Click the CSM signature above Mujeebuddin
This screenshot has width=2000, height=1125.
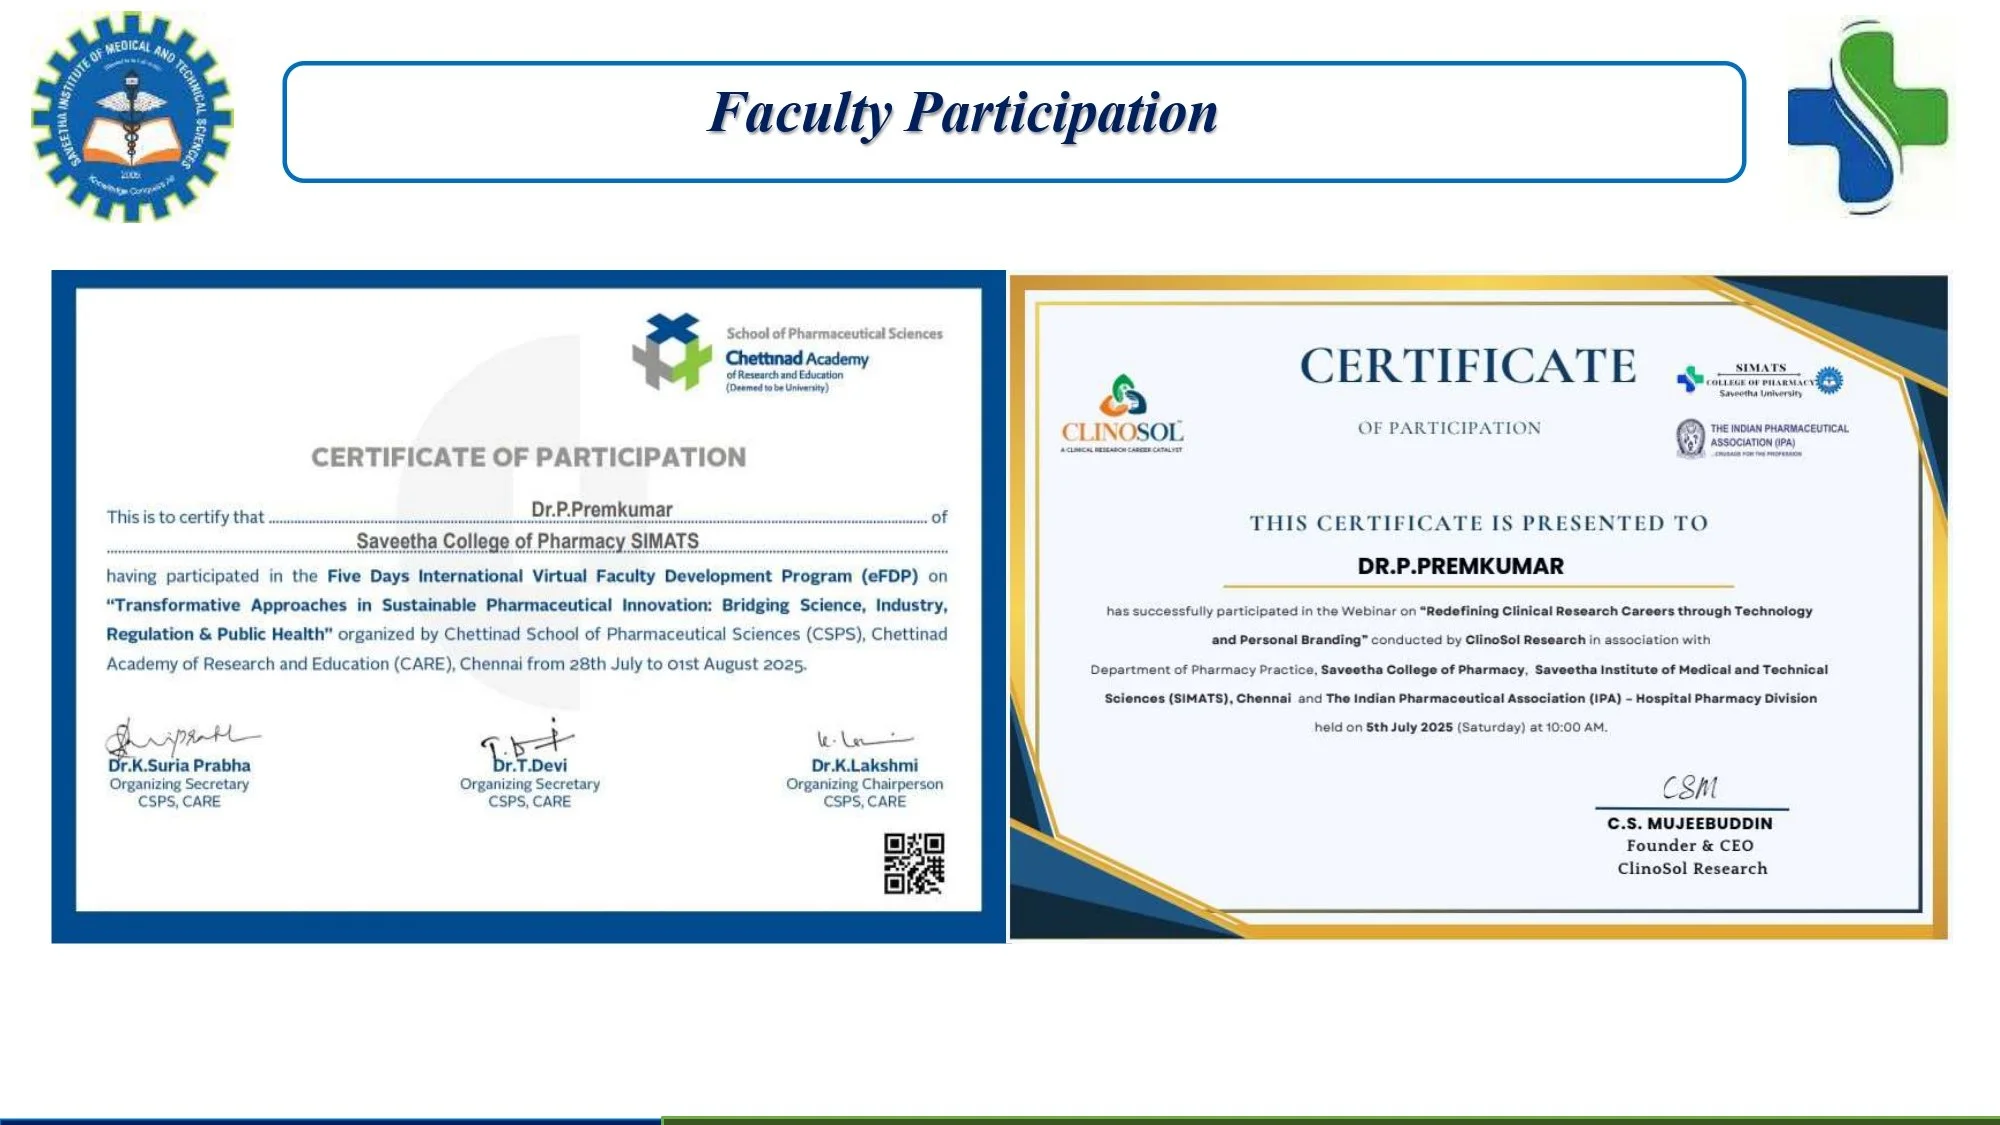[x=1690, y=787]
